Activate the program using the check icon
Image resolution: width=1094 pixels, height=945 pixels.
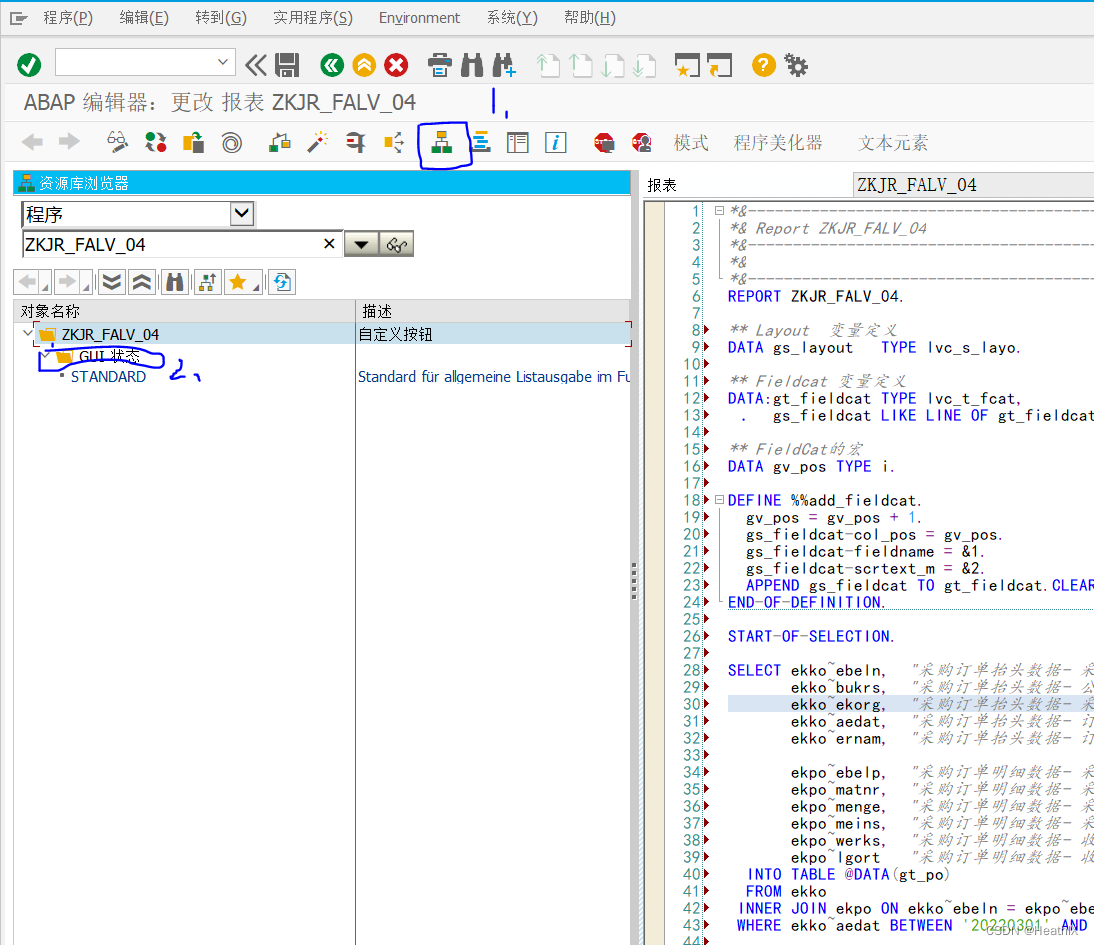[29, 64]
